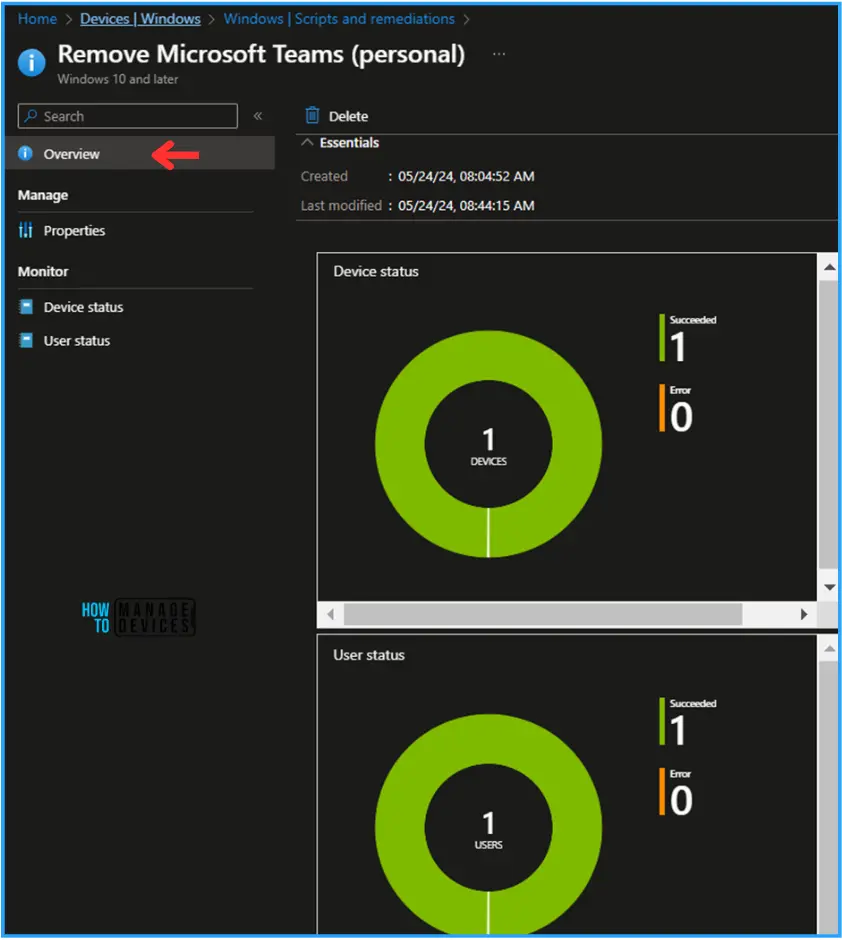The height and width of the screenshot is (940, 842).
Task: Click the green User status donut chart
Action: click(x=488, y=824)
